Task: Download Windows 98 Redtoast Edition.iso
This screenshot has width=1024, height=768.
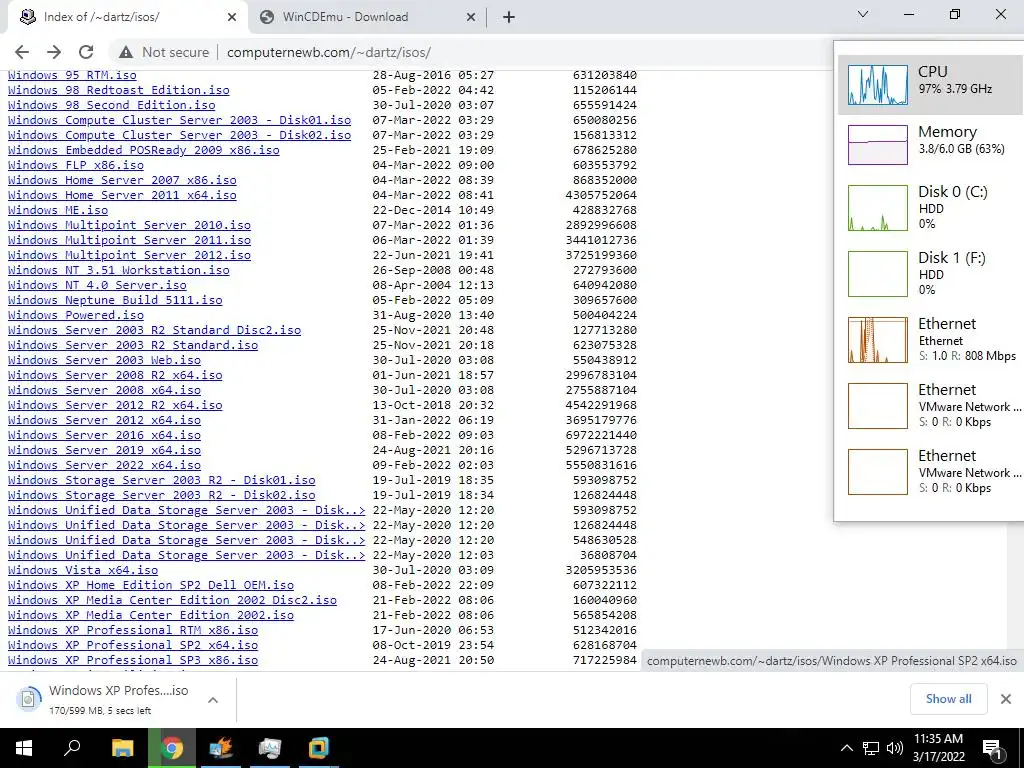Action: (x=118, y=90)
